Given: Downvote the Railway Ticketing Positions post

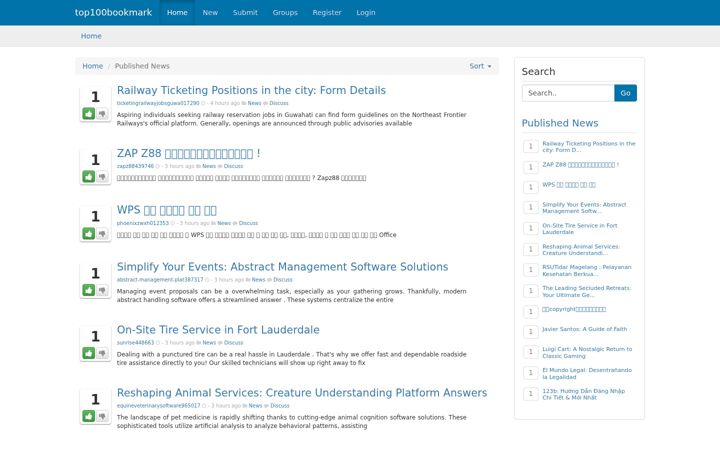Looking at the screenshot, I should pos(102,114).
